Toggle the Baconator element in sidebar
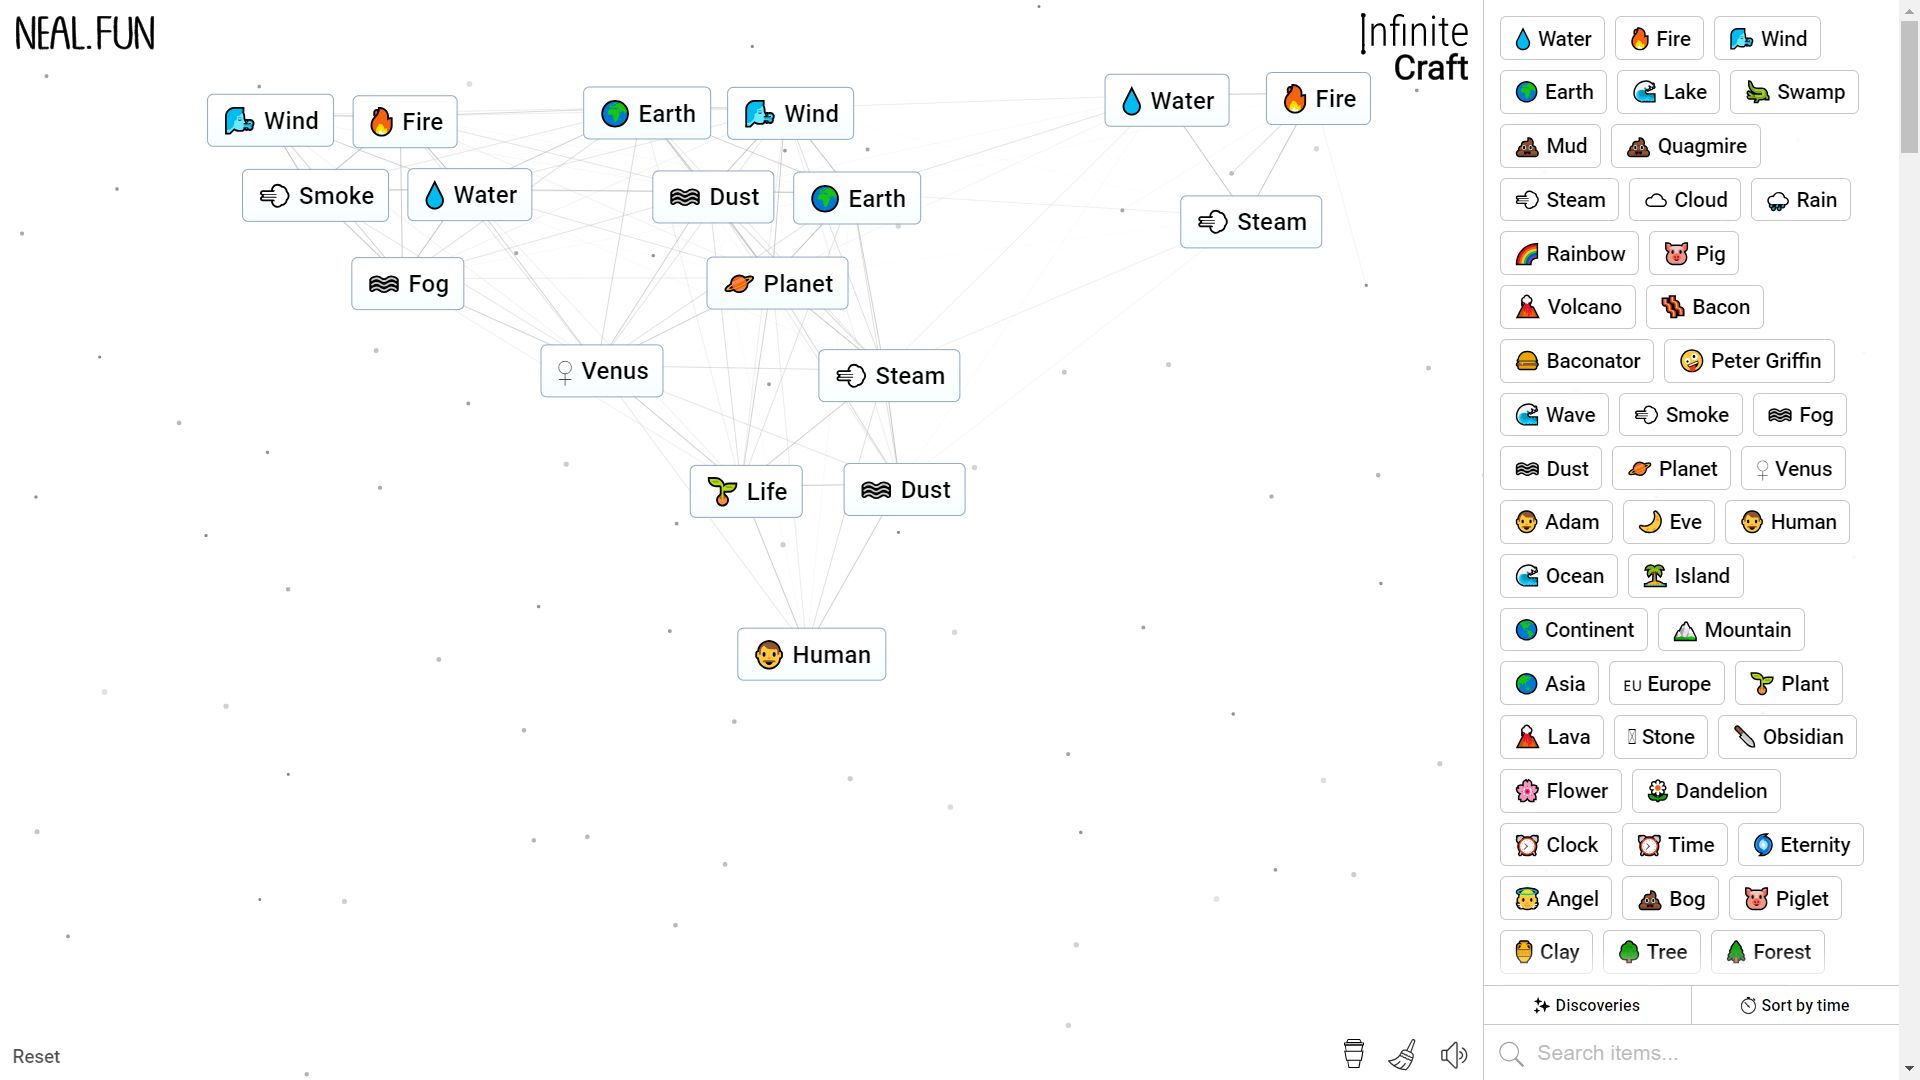 pyautogui.click(x=1578, y=361)
